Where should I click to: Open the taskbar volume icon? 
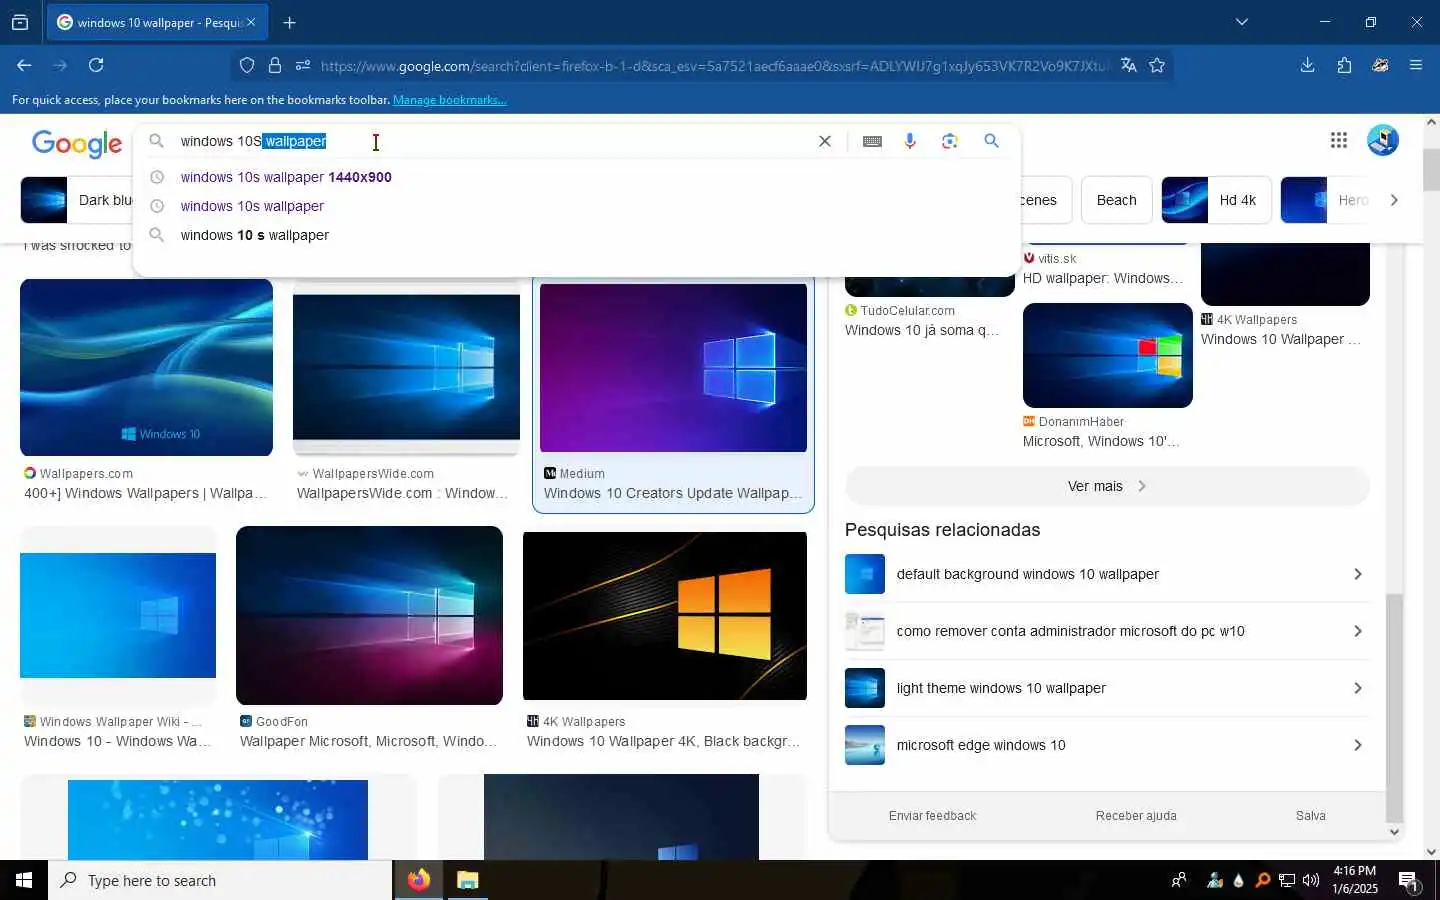click(1311, 880)
